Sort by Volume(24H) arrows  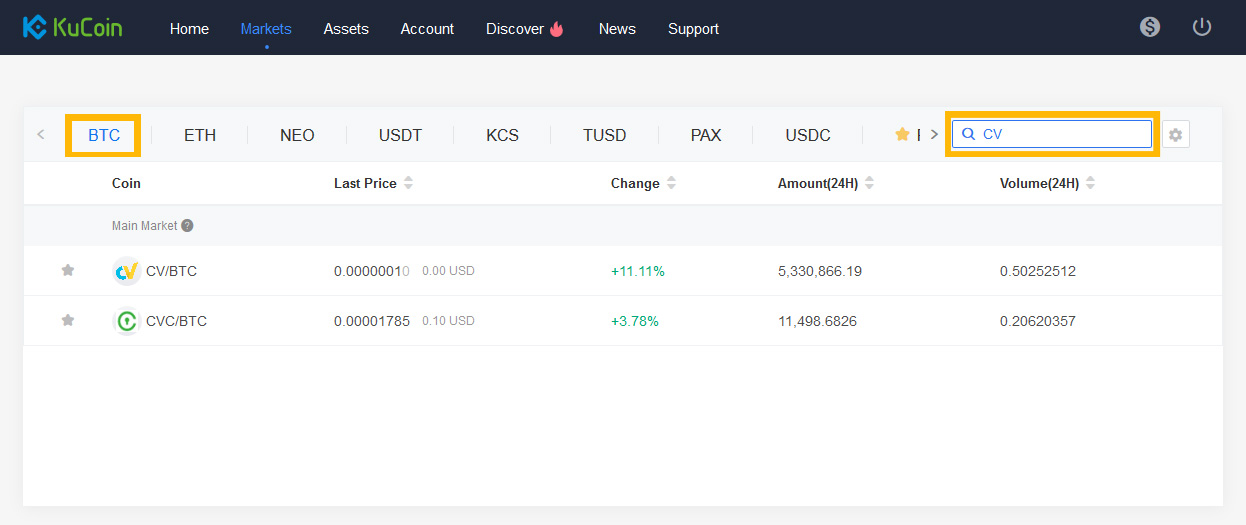tap(1090, 183)
